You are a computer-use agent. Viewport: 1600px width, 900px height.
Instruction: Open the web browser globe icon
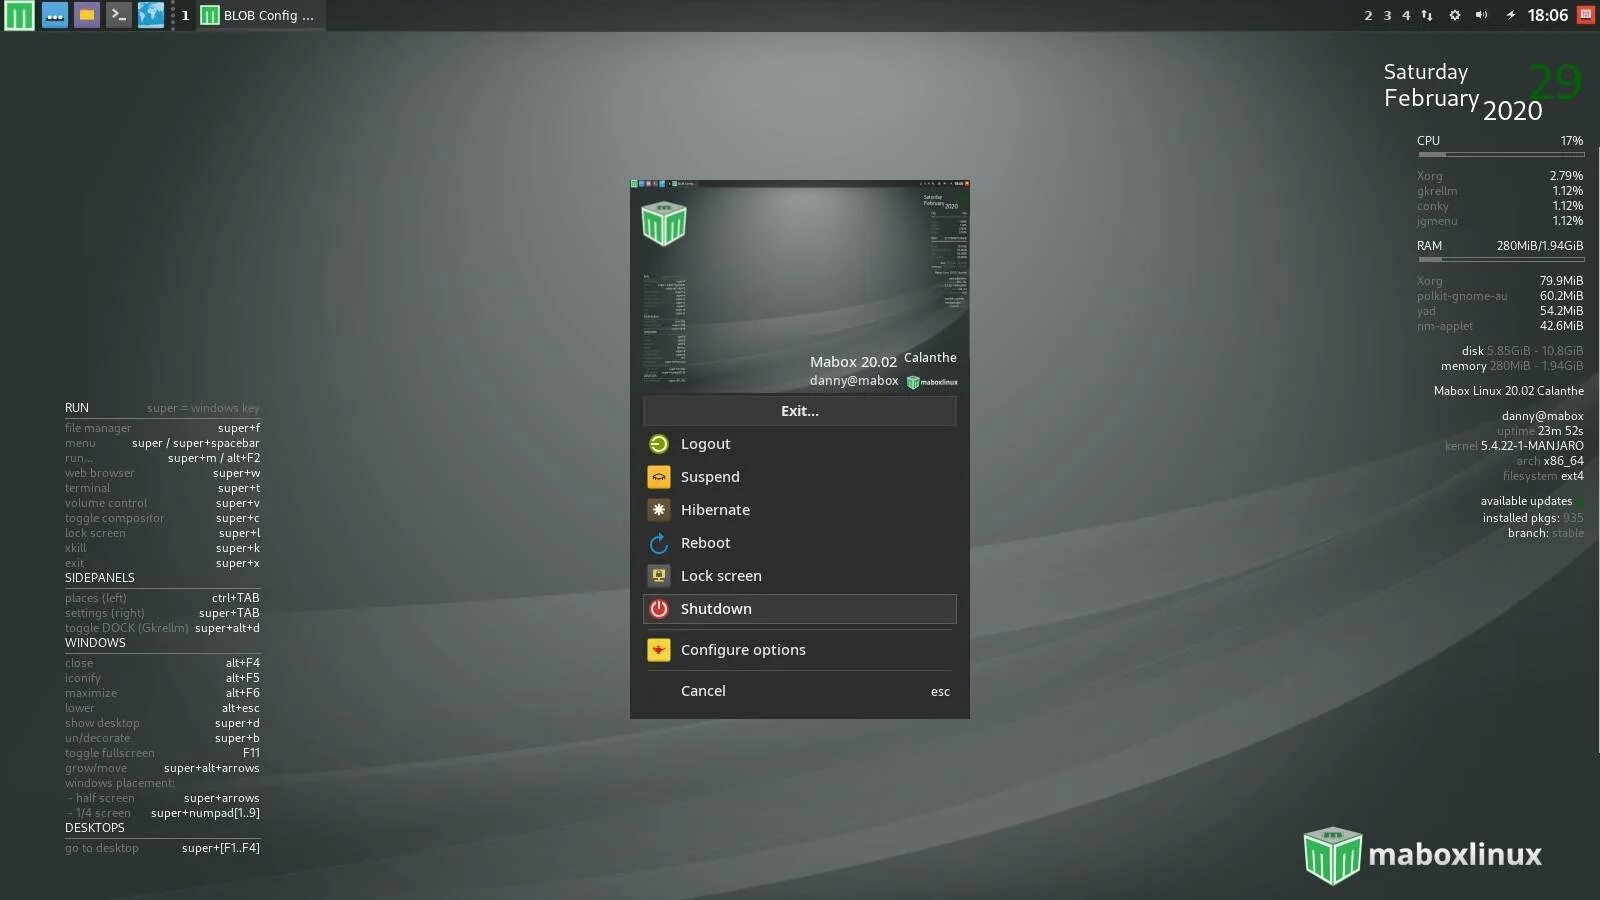[151, 15]
